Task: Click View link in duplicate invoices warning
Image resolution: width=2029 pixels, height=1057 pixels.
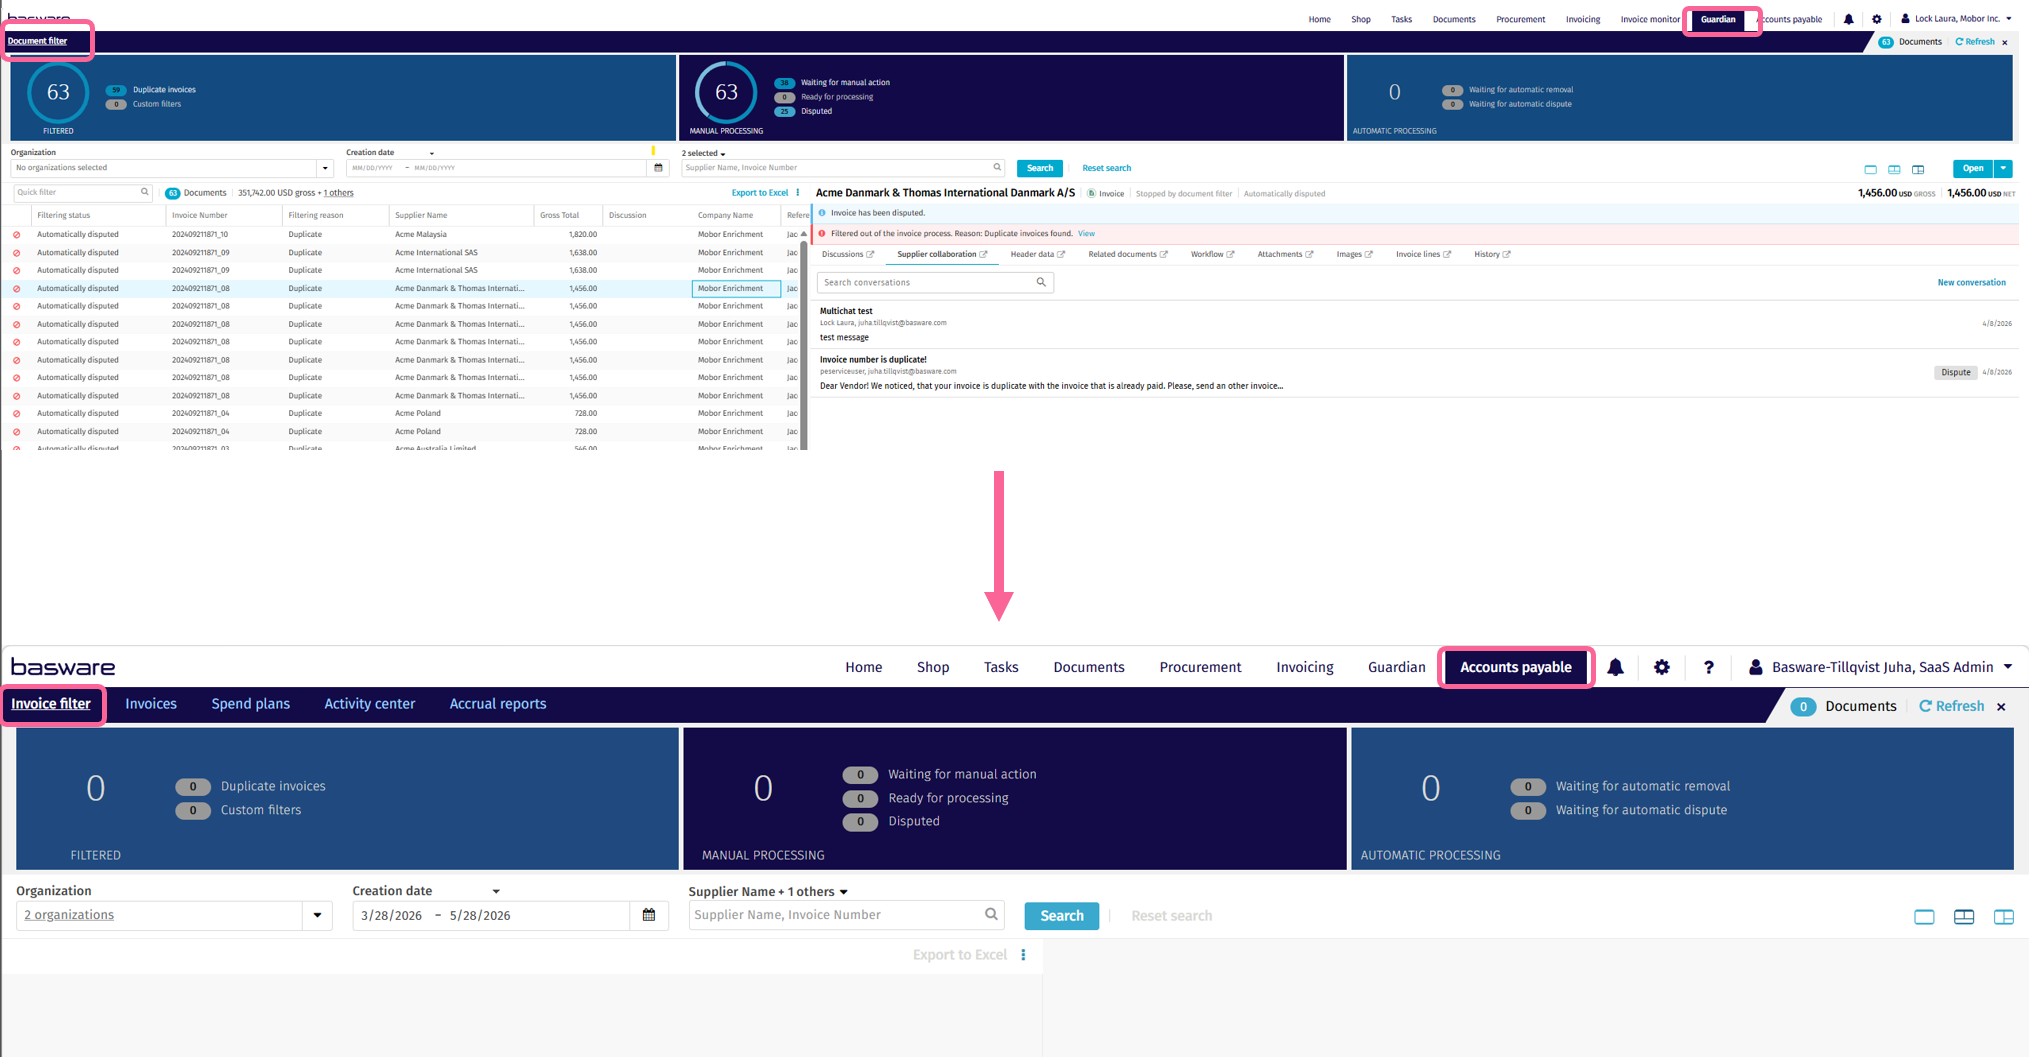Action: click(x=1086, y=234)
